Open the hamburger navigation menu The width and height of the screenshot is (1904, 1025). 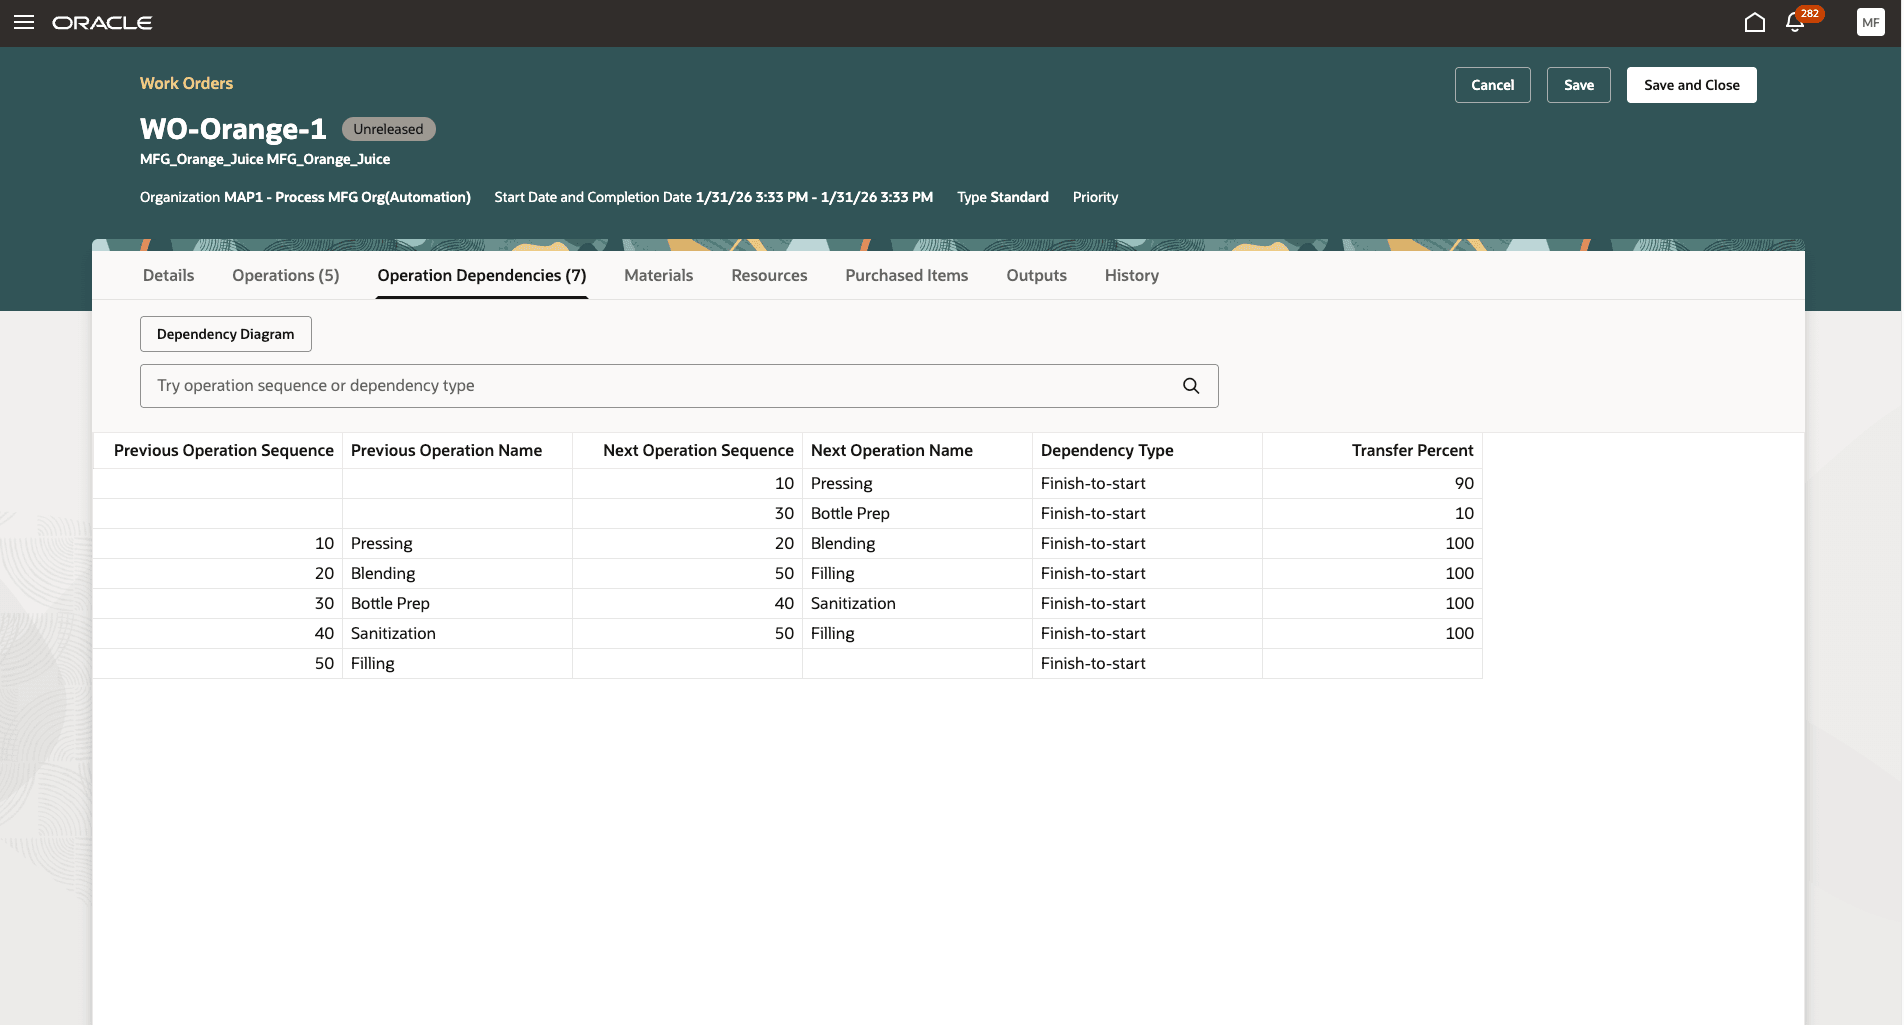[x=24, y=22]
